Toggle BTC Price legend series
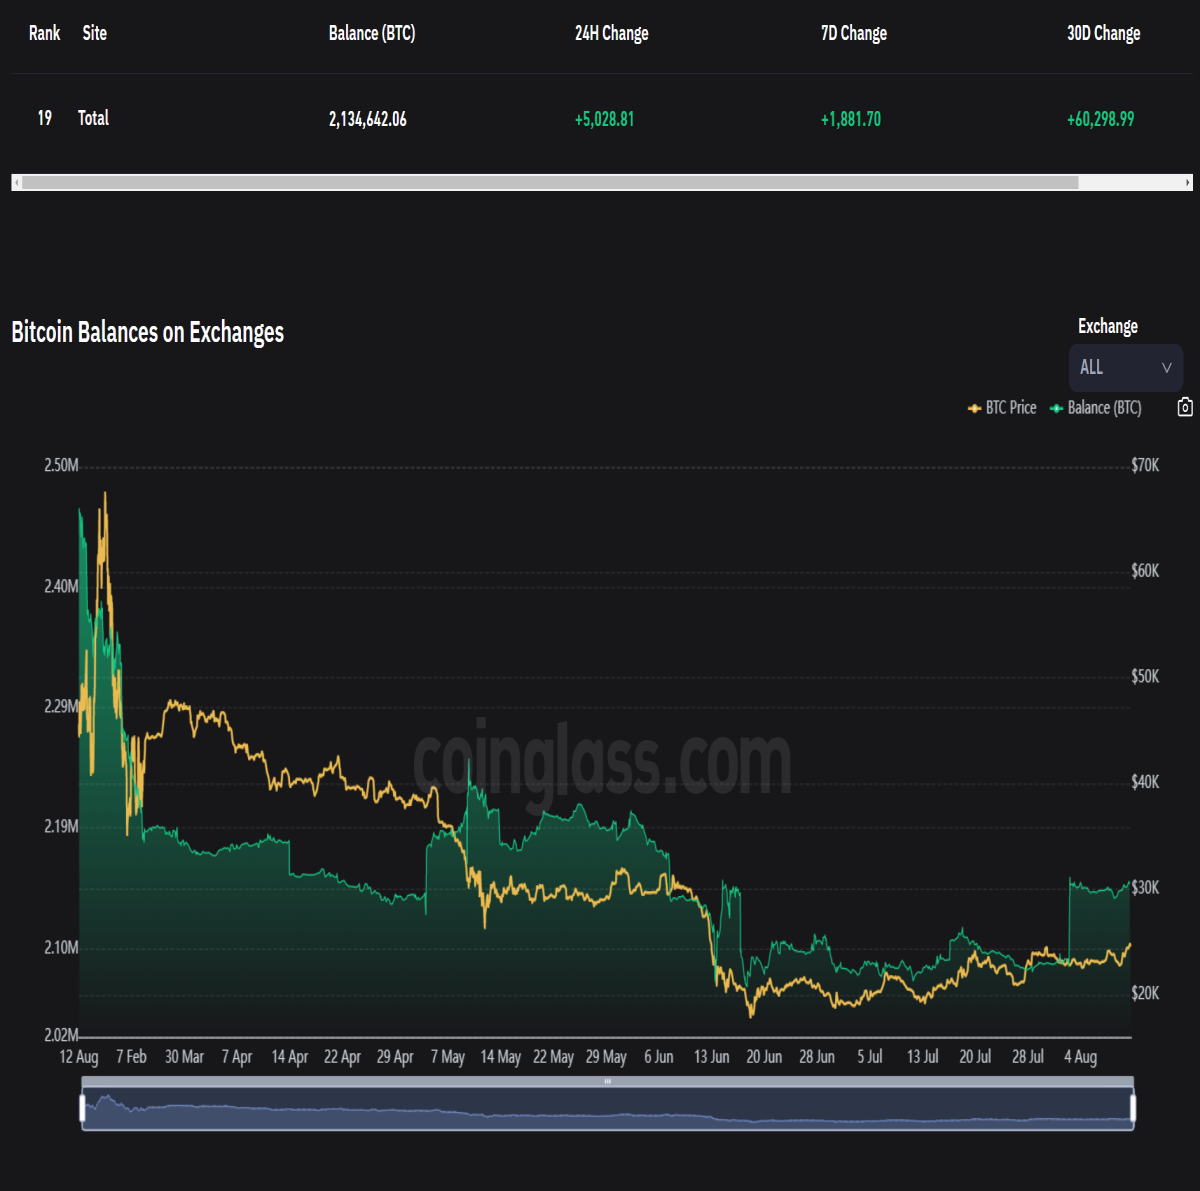 click(1002, 407)
